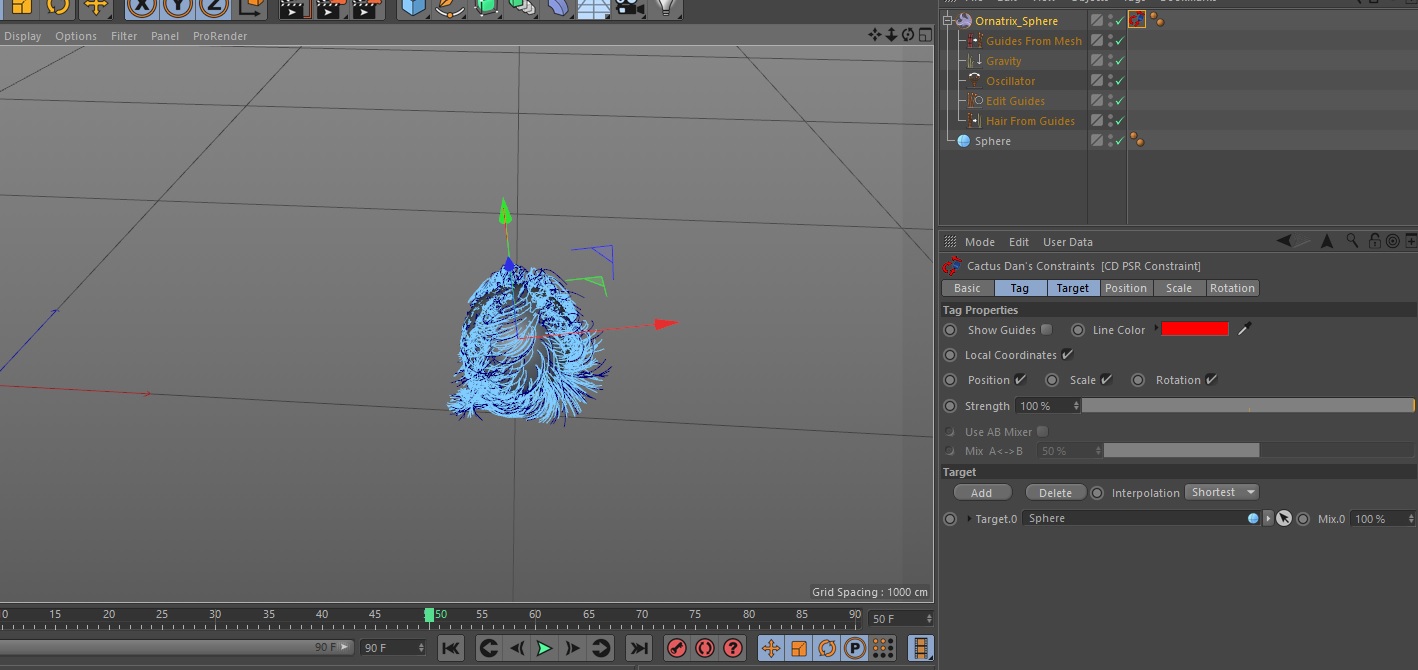Enable the Show Guides checkbox

1046,329
